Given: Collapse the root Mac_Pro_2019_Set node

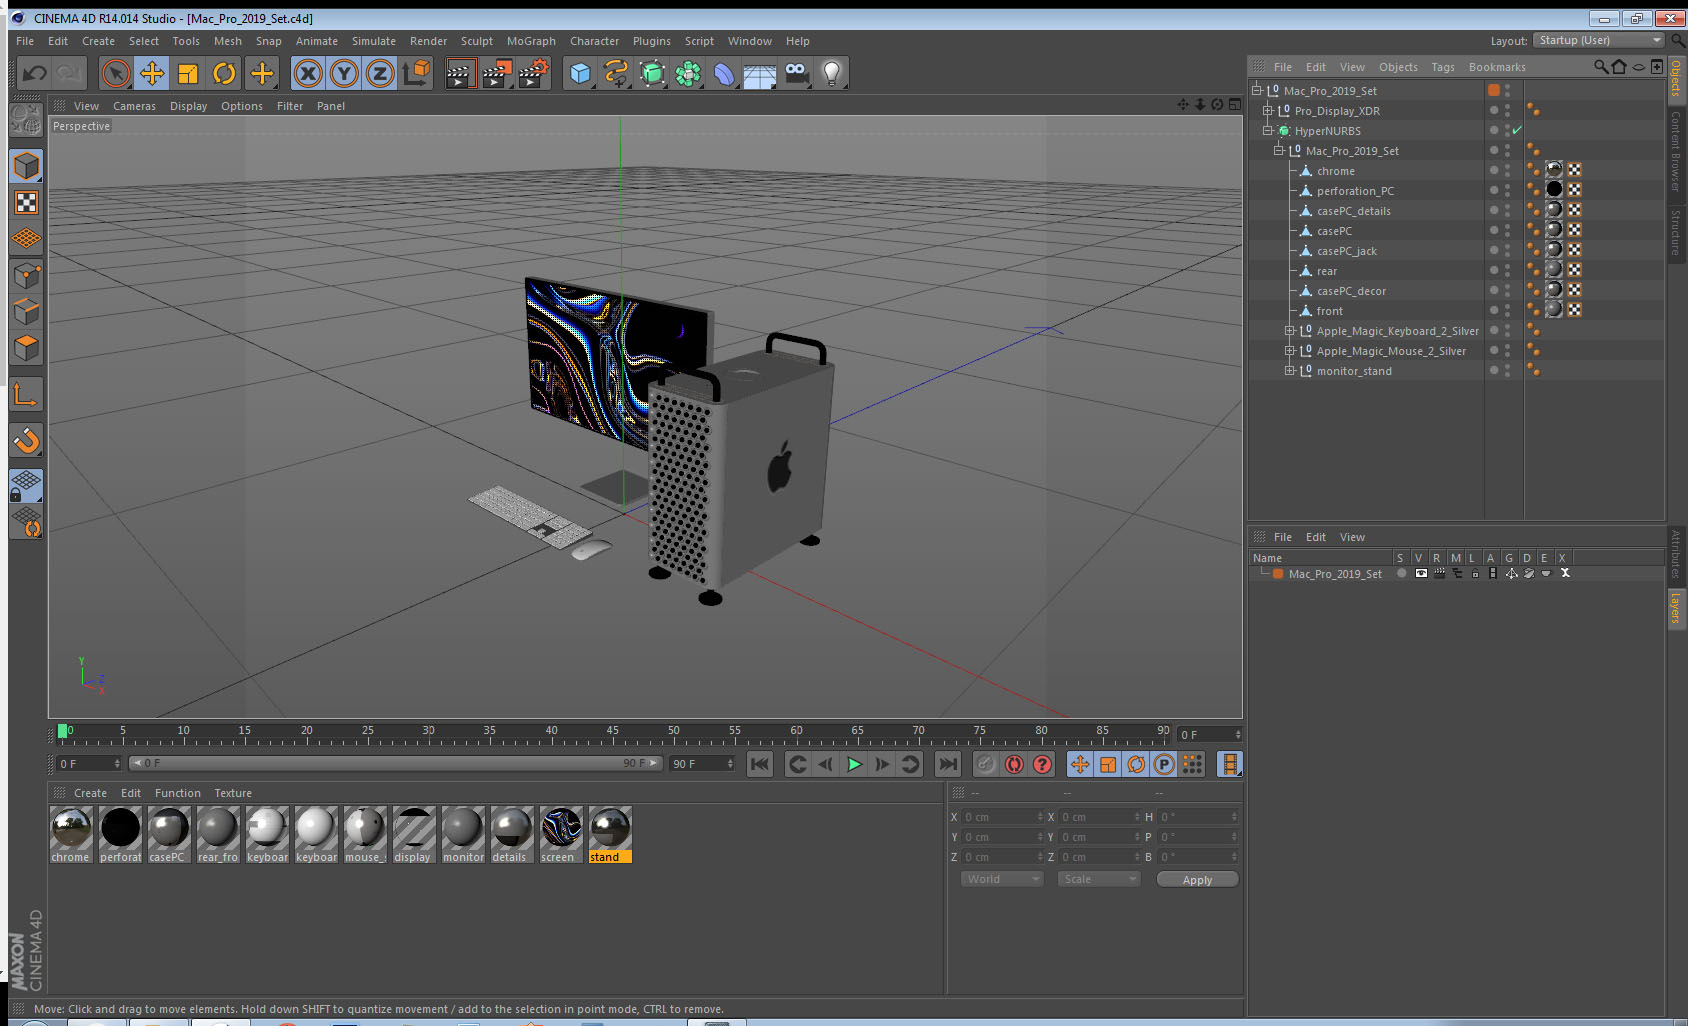Looking at the screenshot, I should coord(1257,91).
